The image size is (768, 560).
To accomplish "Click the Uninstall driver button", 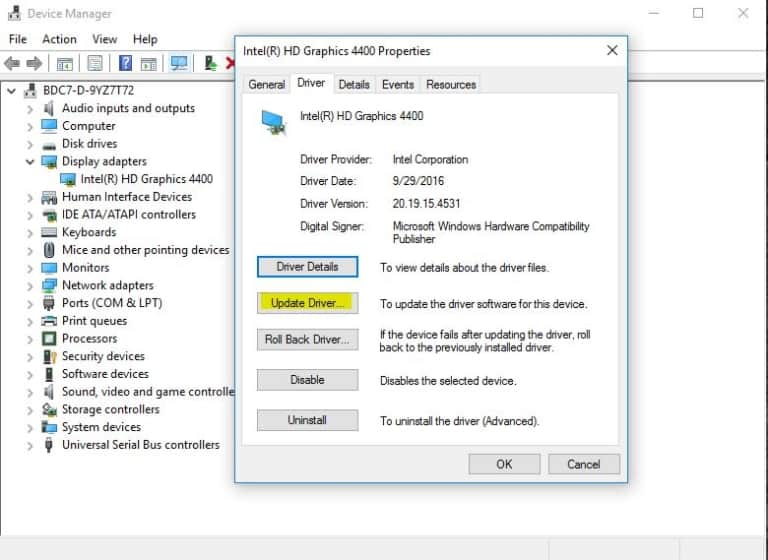I will point(308,420).
